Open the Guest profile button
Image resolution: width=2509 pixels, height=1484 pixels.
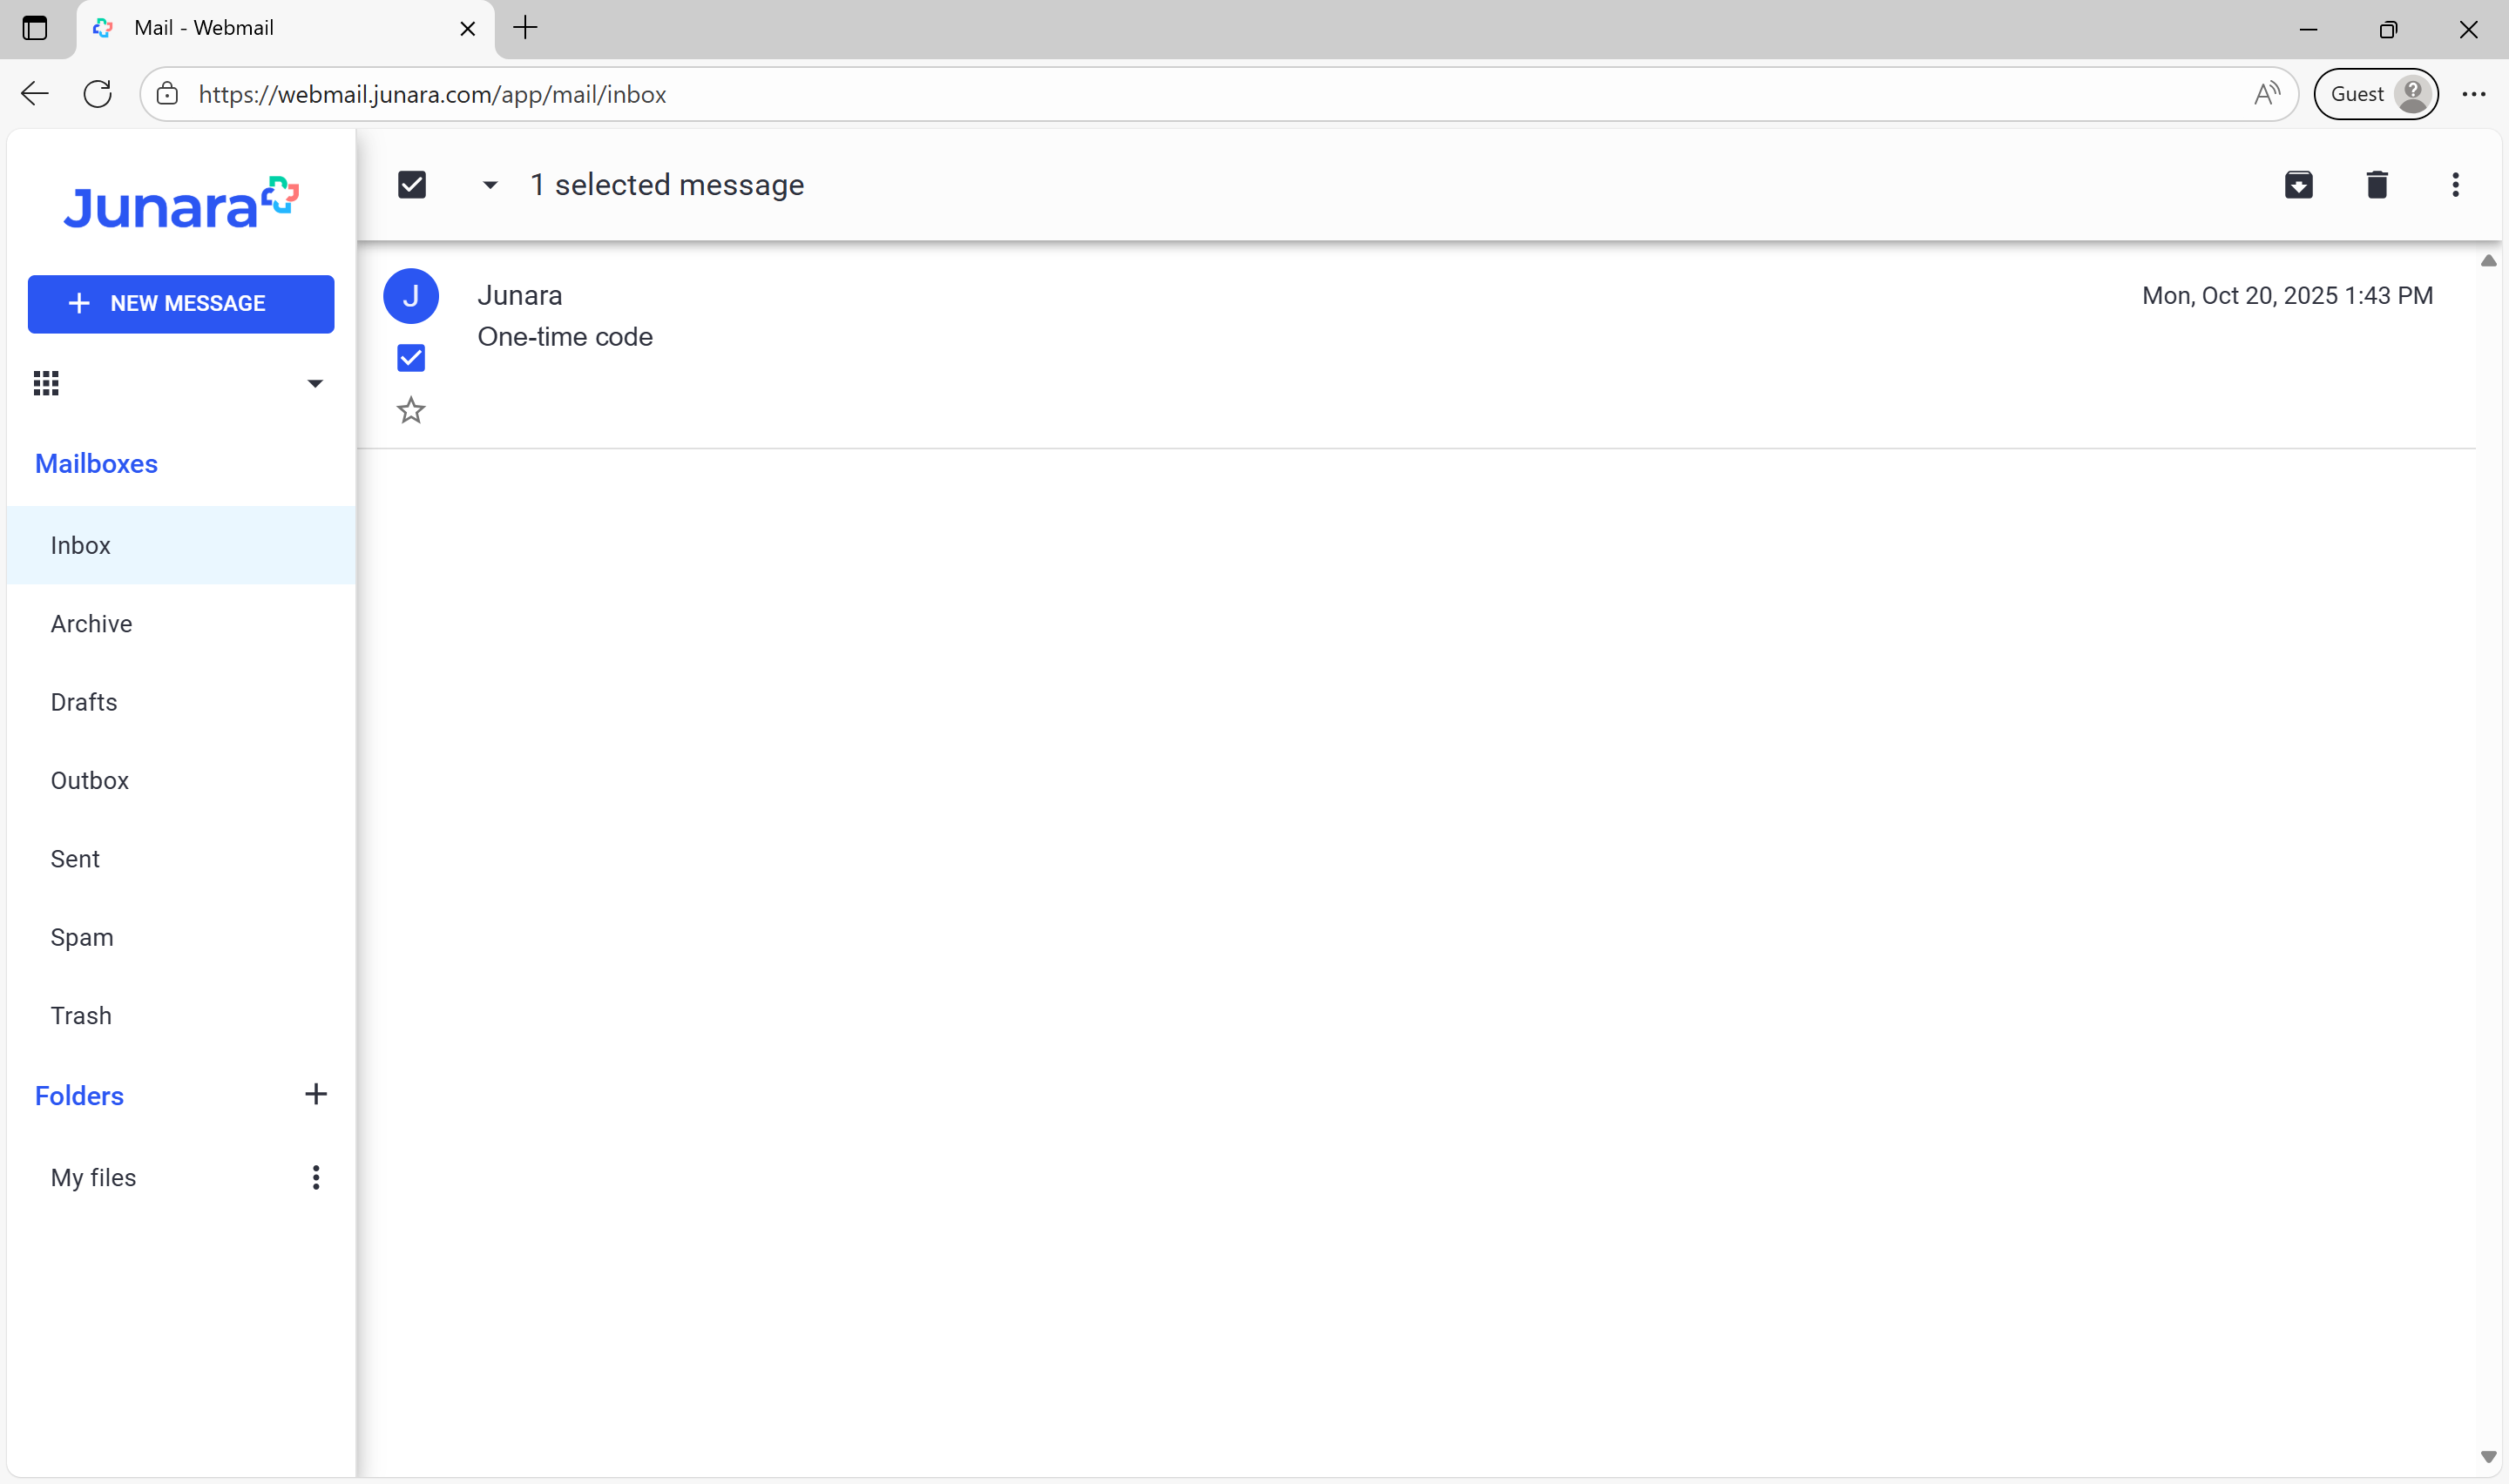pyautogui.click(x=2376, y=94)
